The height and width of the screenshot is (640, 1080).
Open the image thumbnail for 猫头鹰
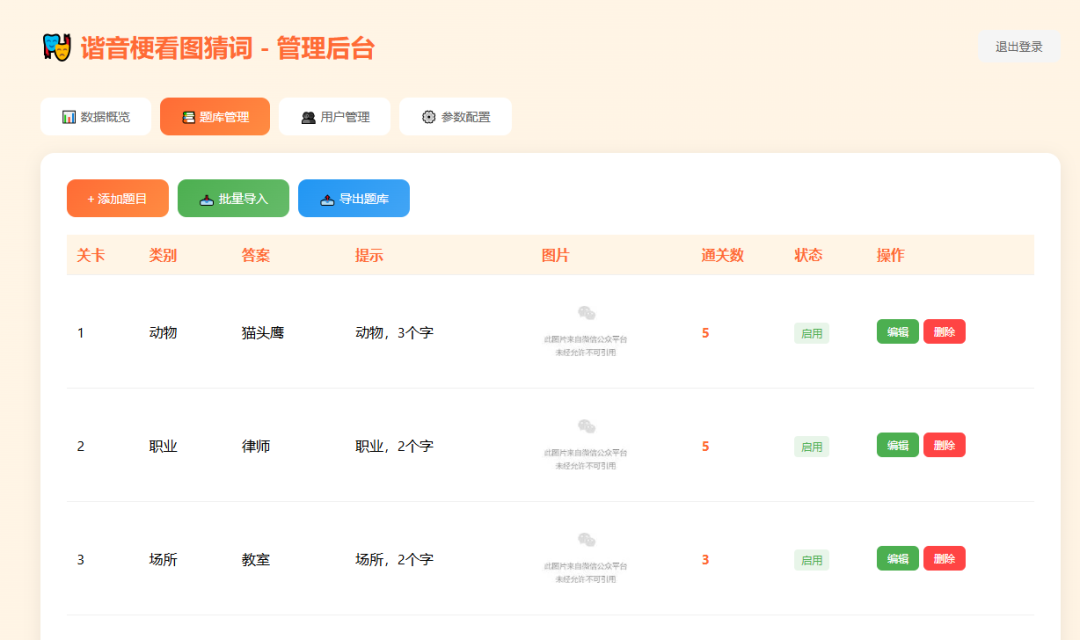pyautogui.click(x=585, y=332)
